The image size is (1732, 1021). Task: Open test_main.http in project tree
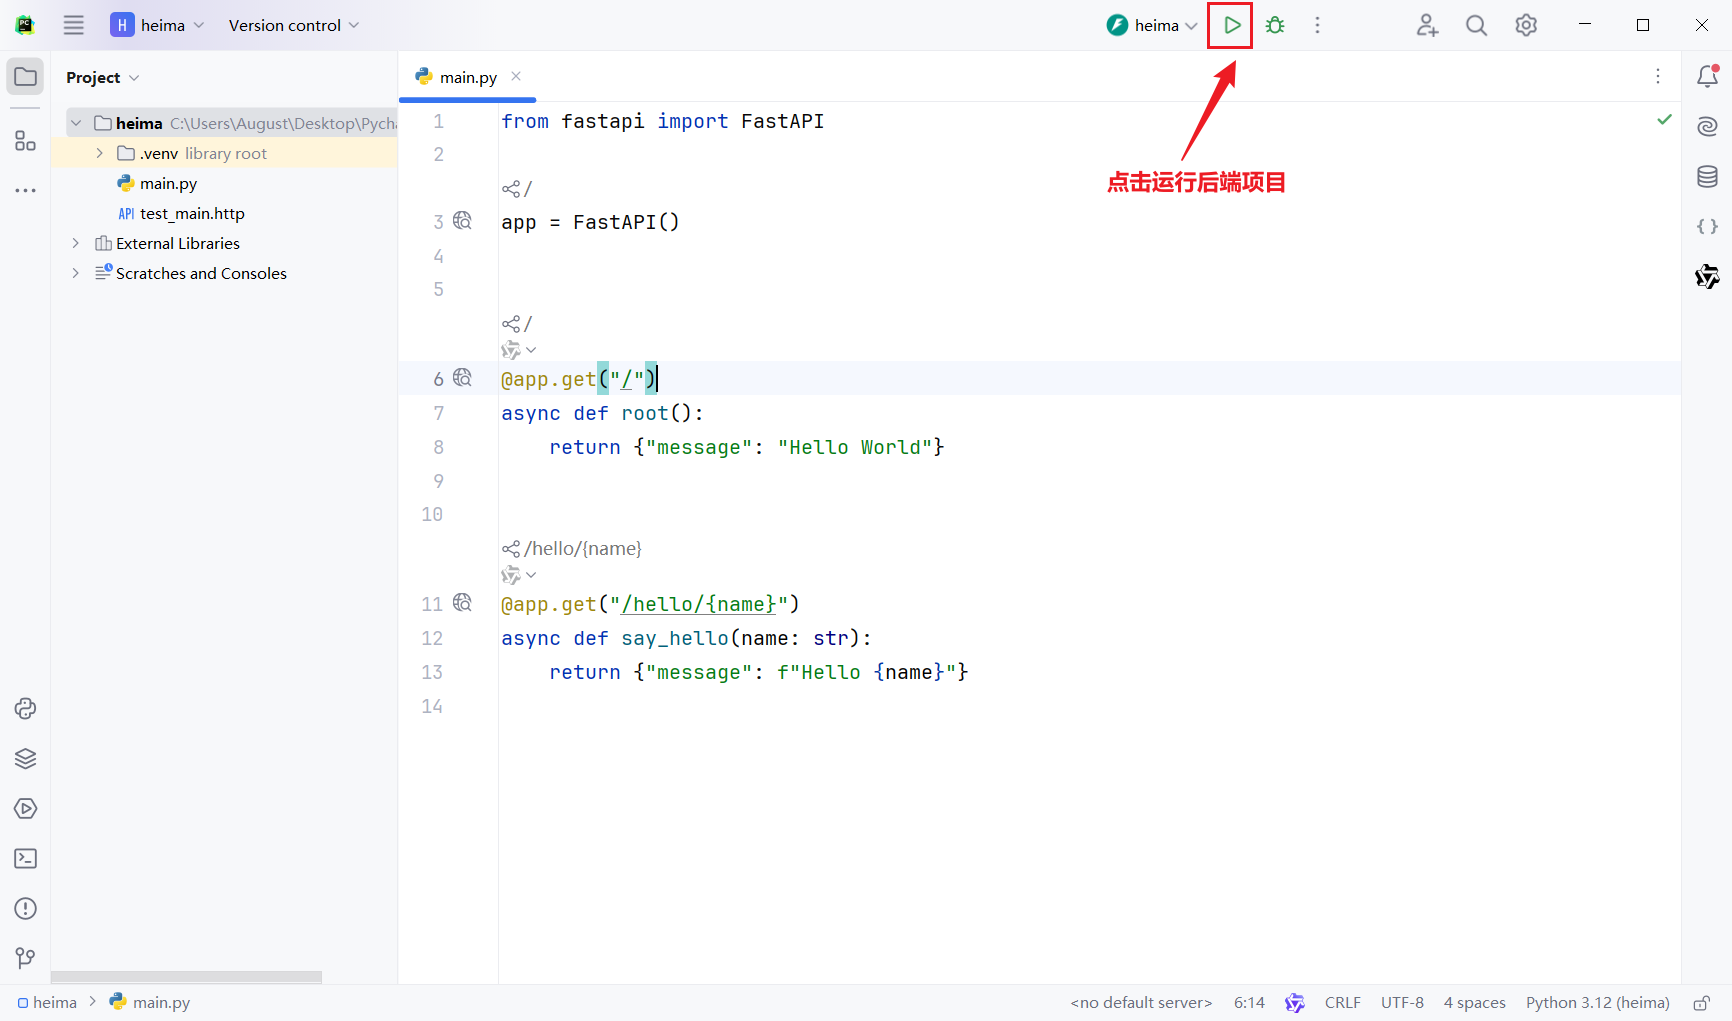(x=192, y=213)
